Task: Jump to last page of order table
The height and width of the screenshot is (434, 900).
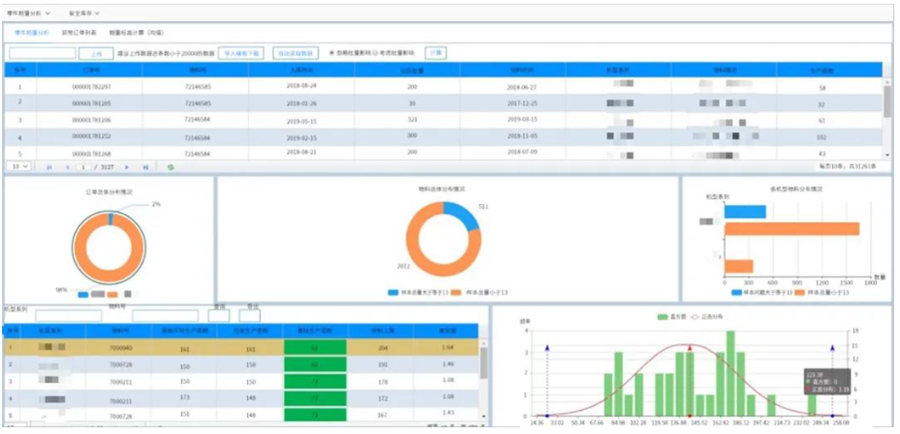Action: [x=146, y=167]
